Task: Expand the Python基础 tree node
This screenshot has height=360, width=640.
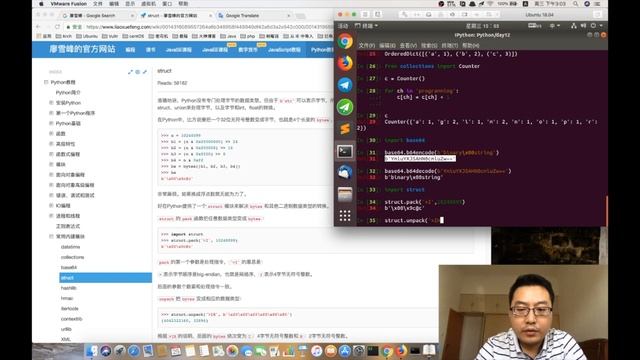Action: tap(51, 123)
